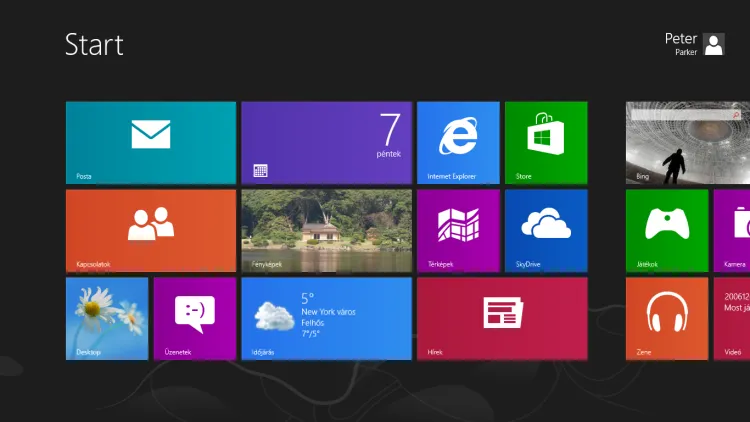Open the Zene music headphones tile
750x422 pixels.
tap(667, 318)
